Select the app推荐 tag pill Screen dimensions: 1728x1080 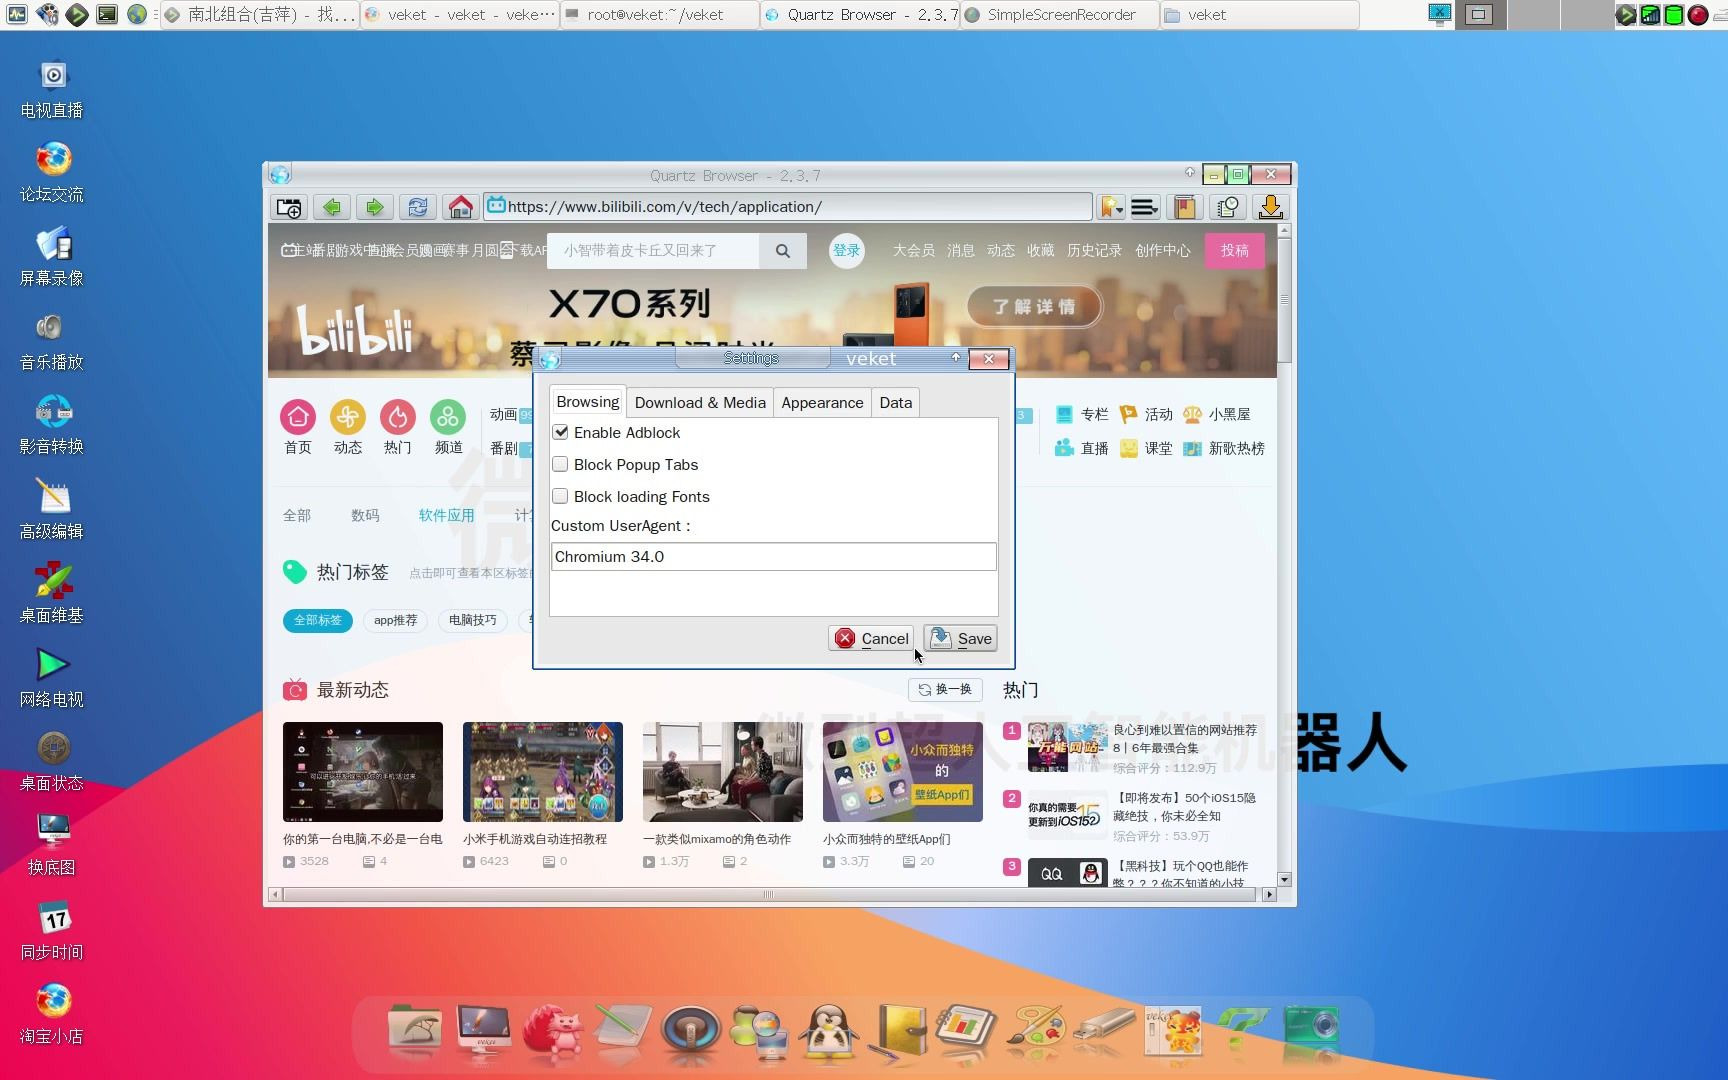coord(396,620)
